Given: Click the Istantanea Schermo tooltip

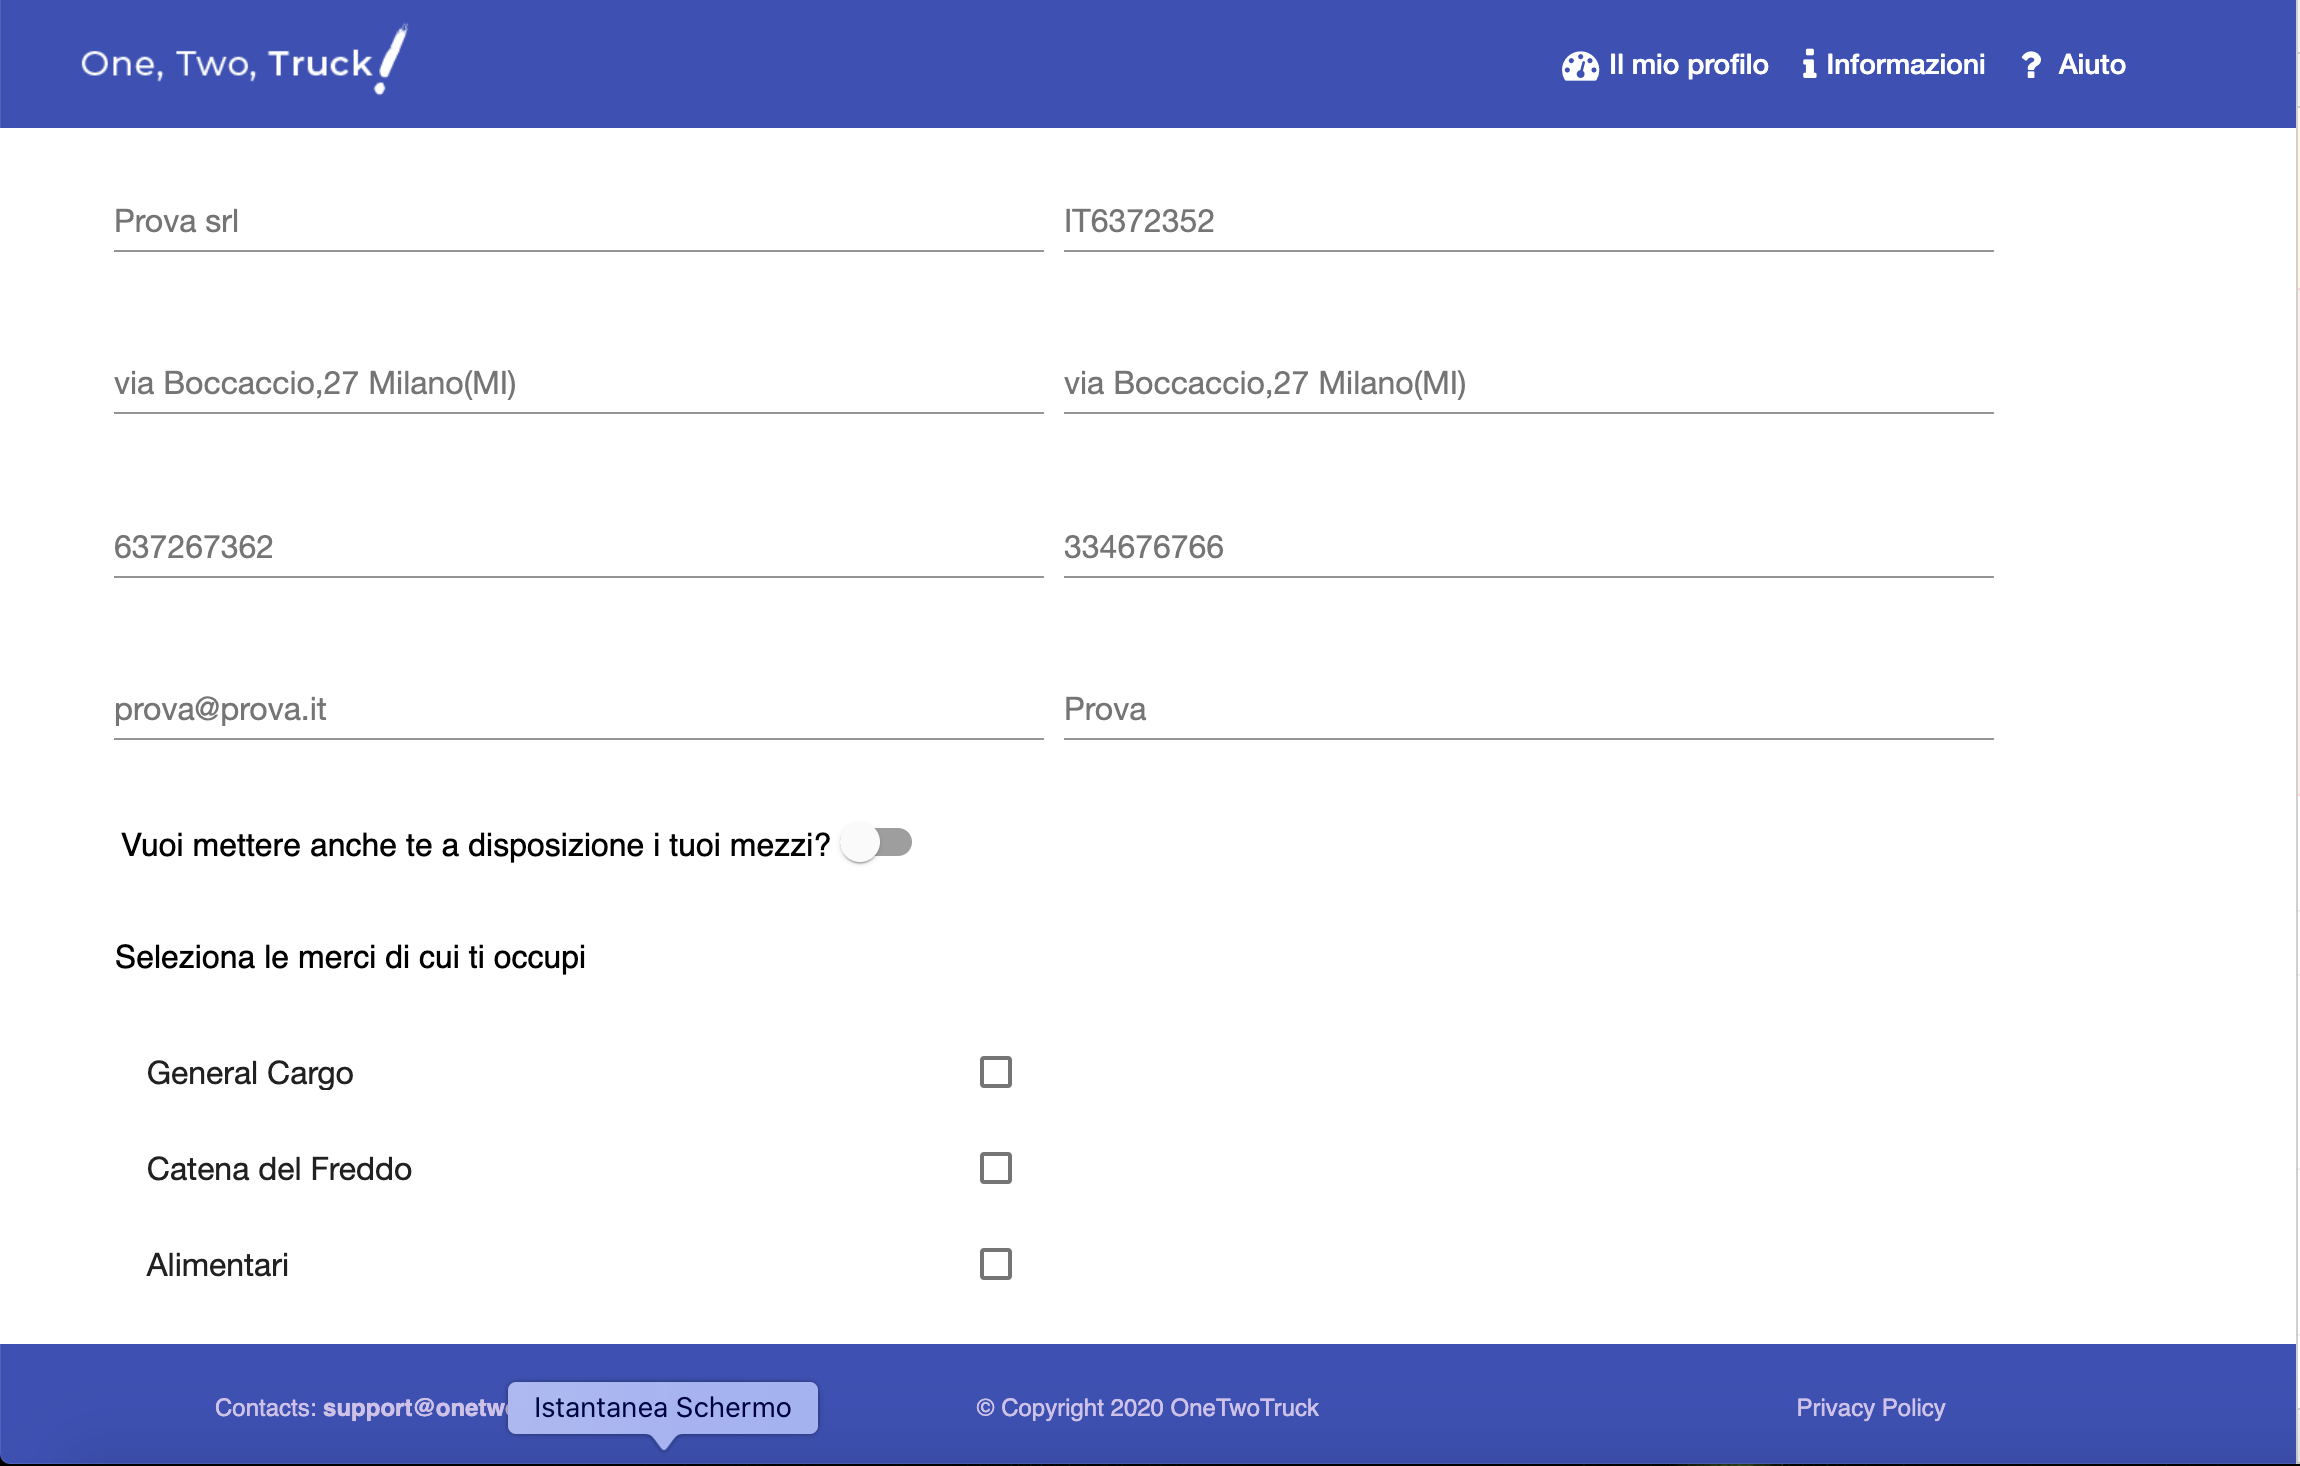Looking at the screenshot, I should point(662,1408).
